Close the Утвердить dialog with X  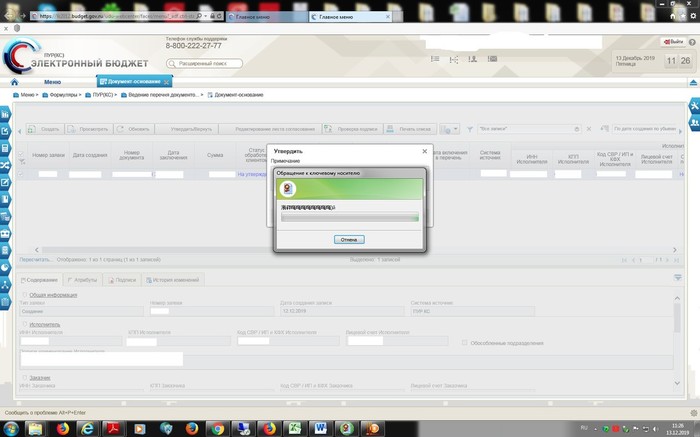[424, 151]
